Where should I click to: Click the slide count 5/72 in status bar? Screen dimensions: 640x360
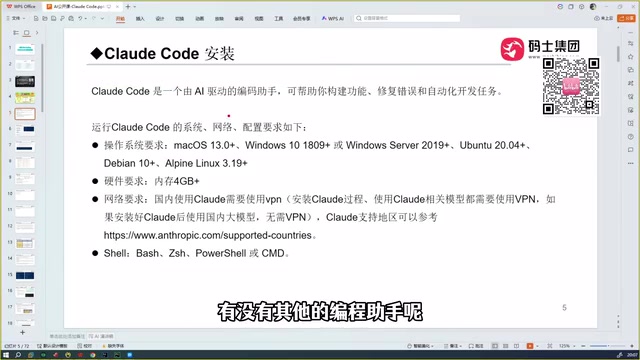17,346
